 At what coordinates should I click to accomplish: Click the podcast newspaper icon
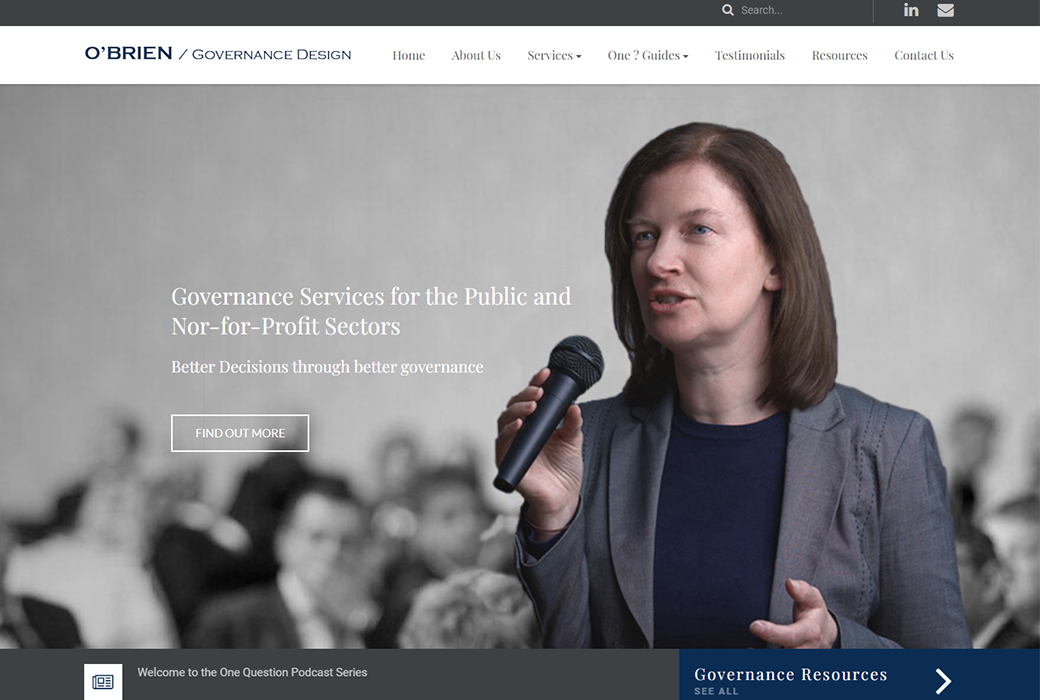103,681
